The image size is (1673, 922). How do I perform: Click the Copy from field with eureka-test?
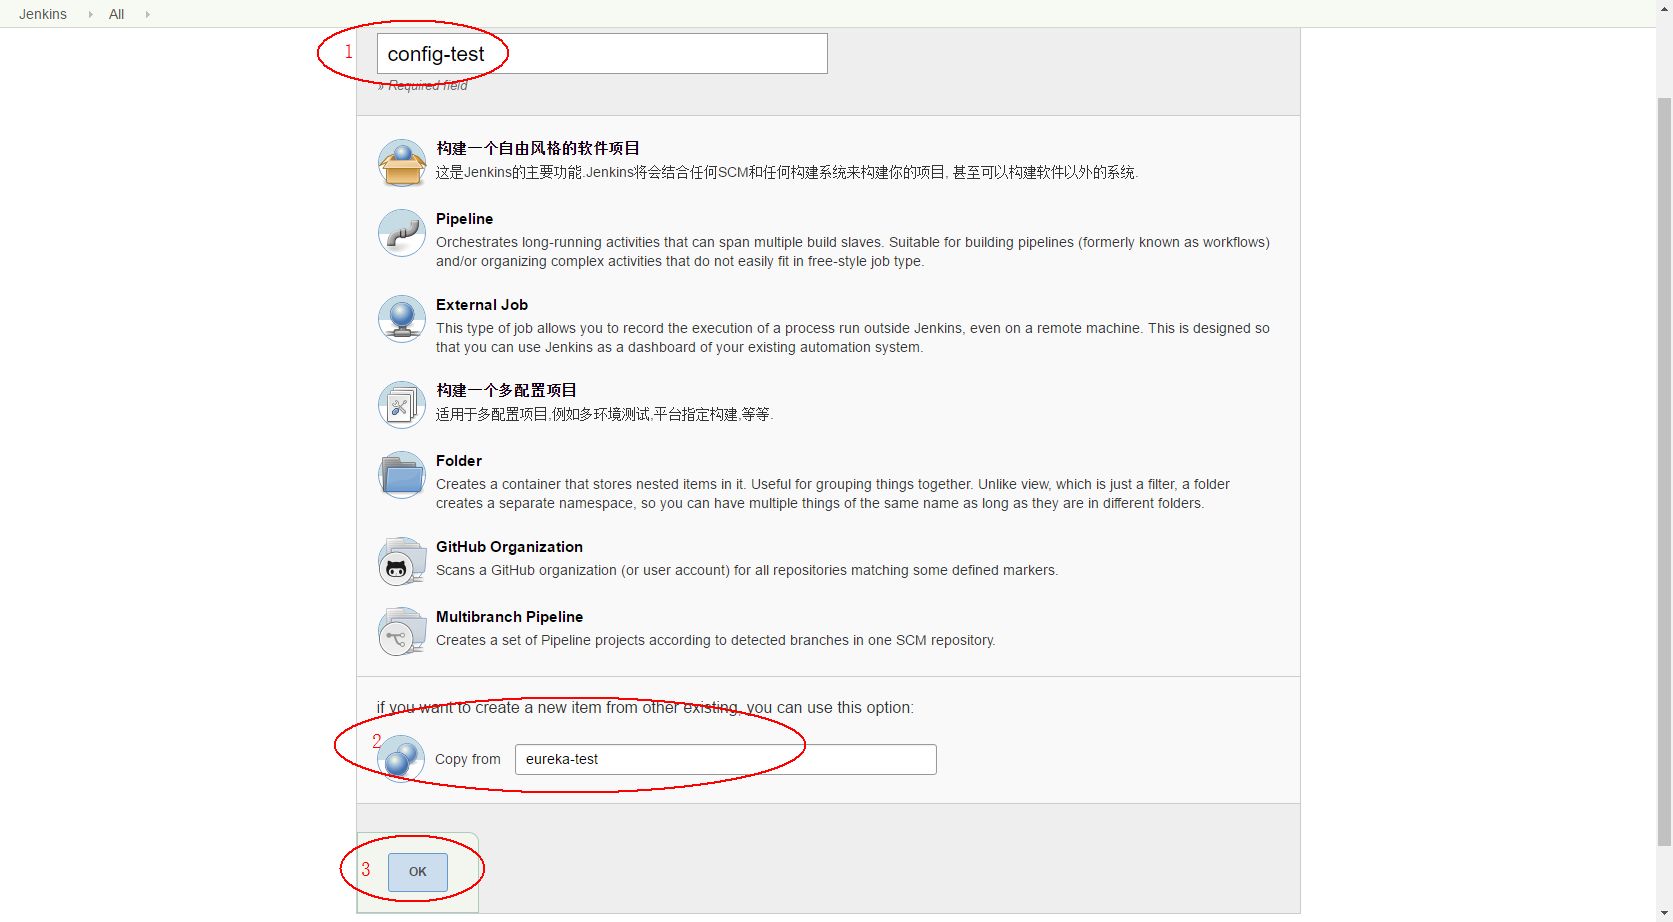pos(726,759)
